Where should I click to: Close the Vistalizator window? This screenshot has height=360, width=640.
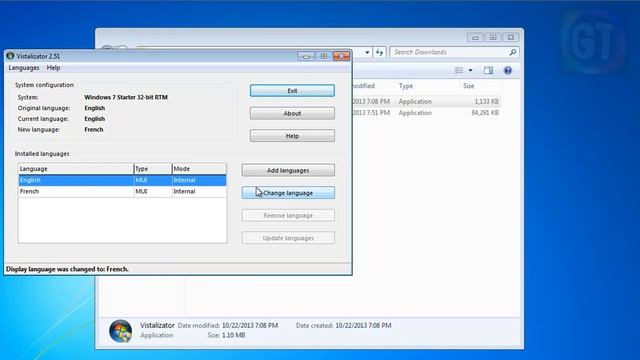point(342,56)
